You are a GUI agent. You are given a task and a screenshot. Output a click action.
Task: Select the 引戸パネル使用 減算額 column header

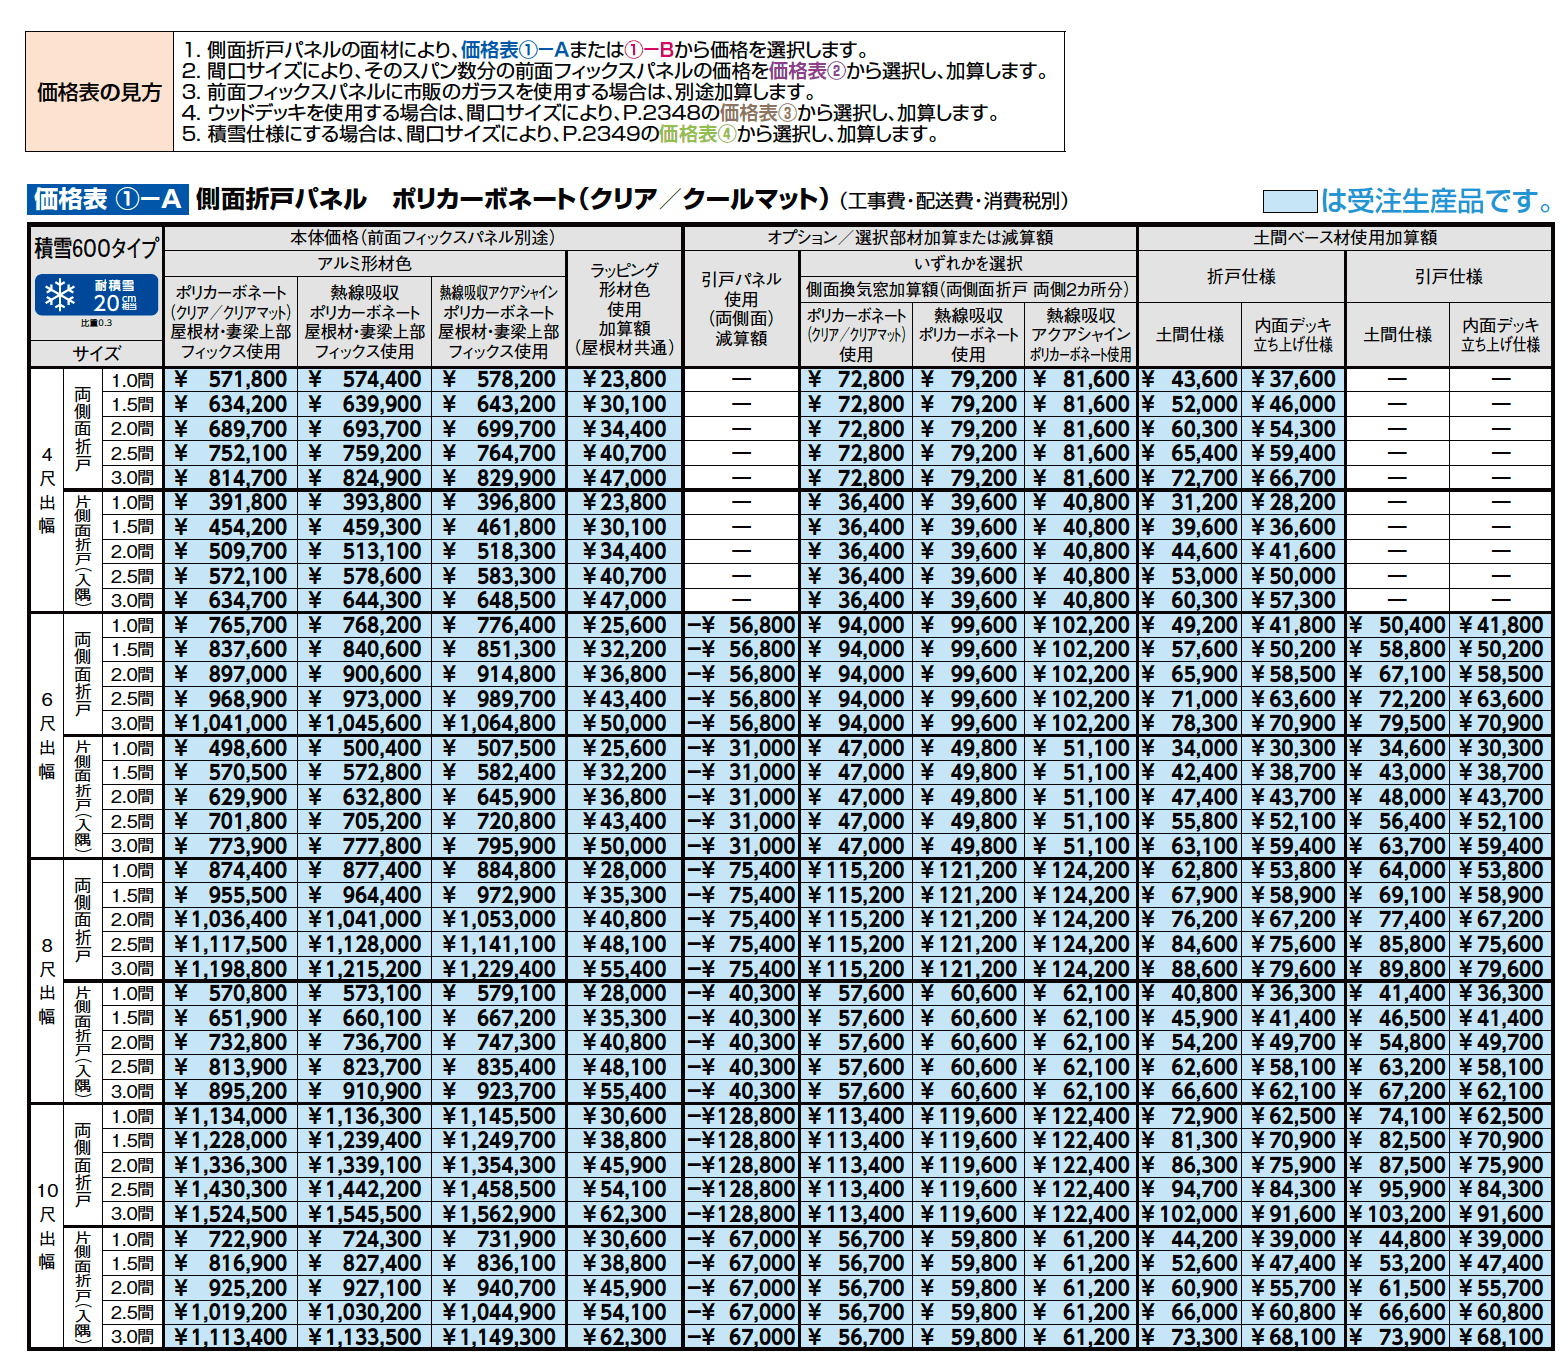741,309
